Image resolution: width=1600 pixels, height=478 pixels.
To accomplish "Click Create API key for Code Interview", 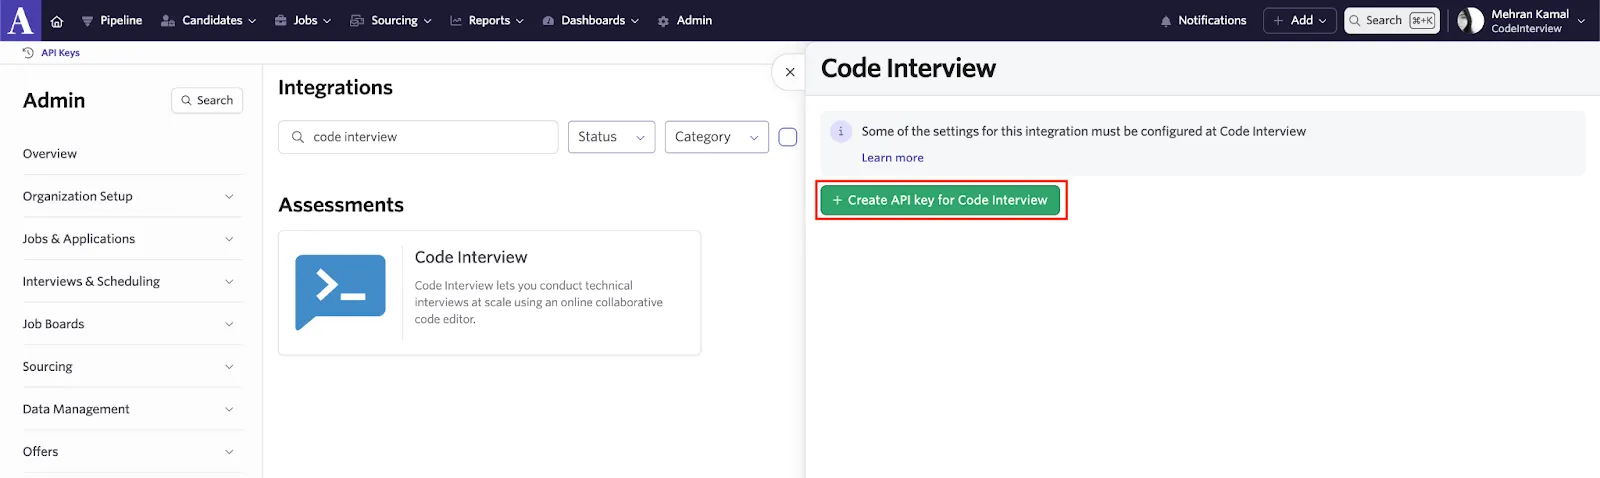I will 940,200.
